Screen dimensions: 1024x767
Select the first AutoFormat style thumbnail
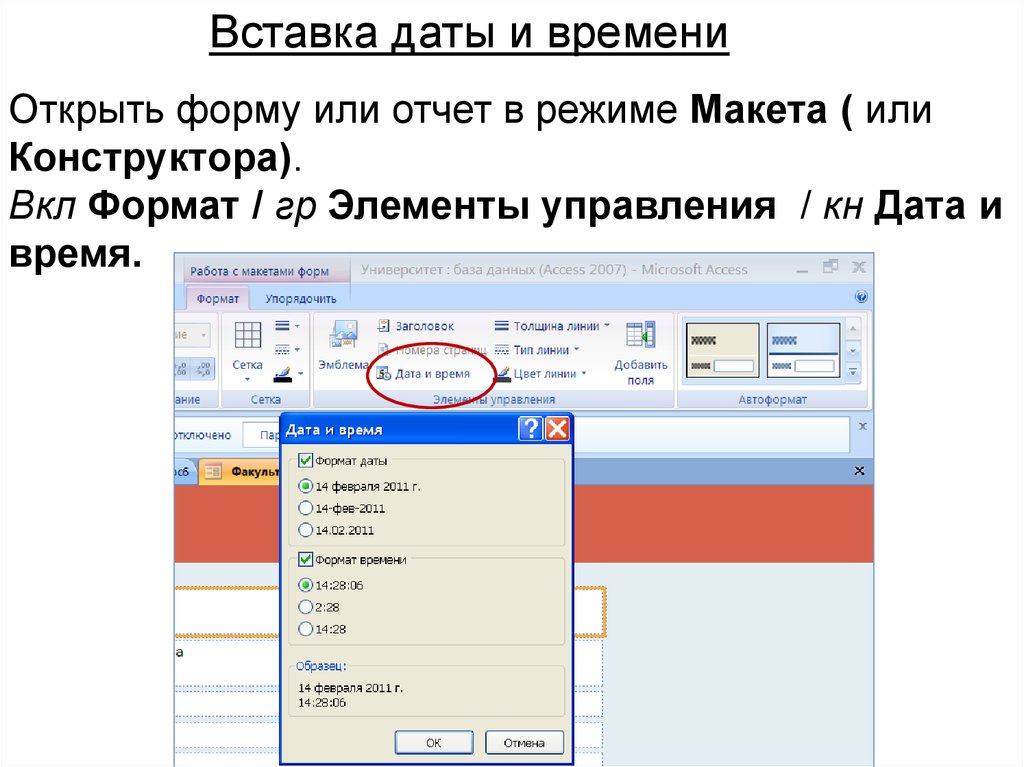click(x=721, y=351)
